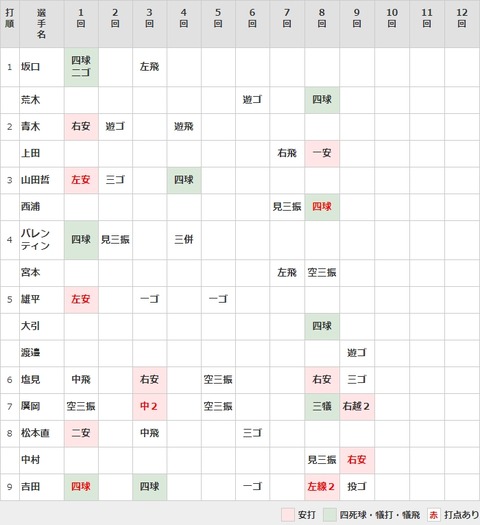The height and width of the screenshot is (525, 480).
Task: Select 青木's 右安 cell in inning 1
Action: click(81, 127)
